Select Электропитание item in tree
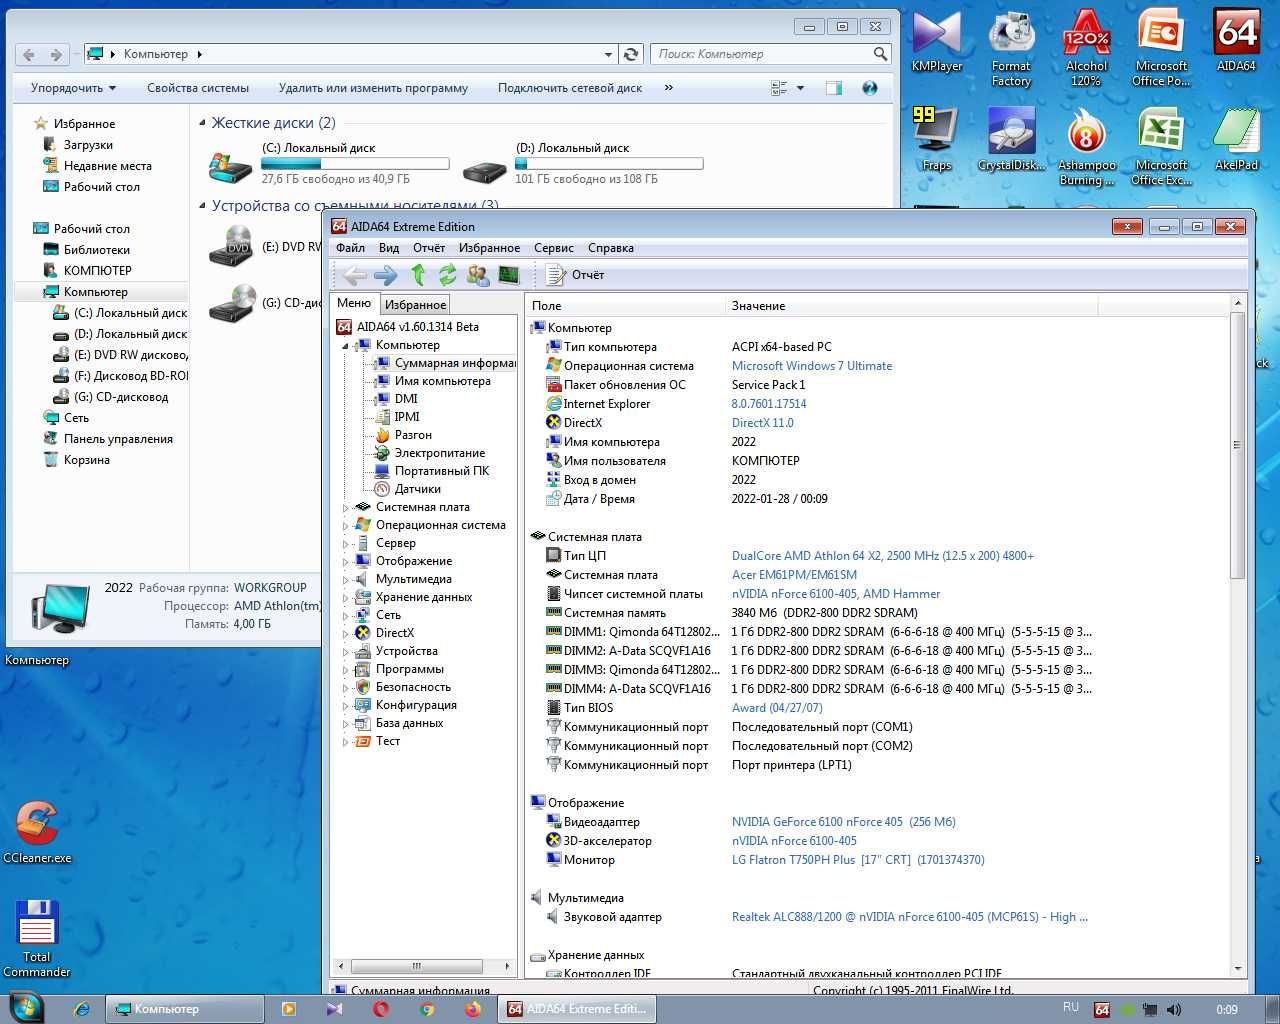Image resolution: width=1280 pixels, height=1024 pixels. [x=430, y=453]
